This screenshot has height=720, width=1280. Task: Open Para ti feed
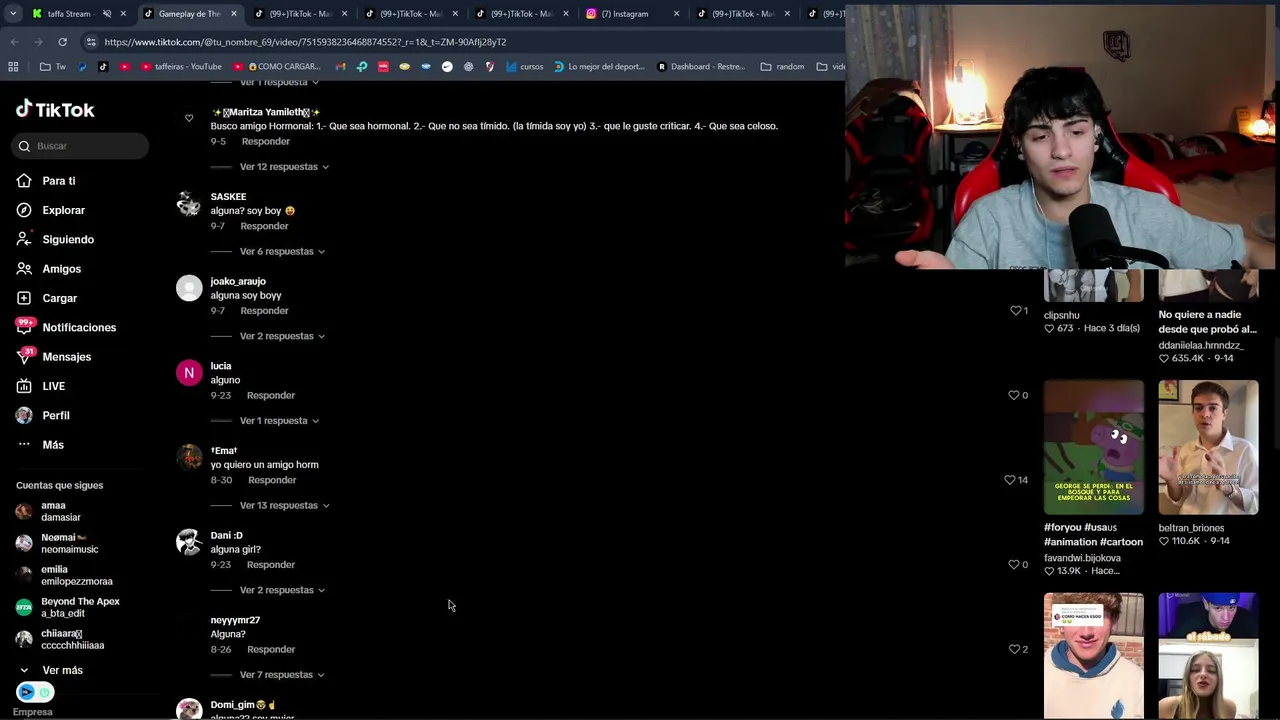[58, 181]
